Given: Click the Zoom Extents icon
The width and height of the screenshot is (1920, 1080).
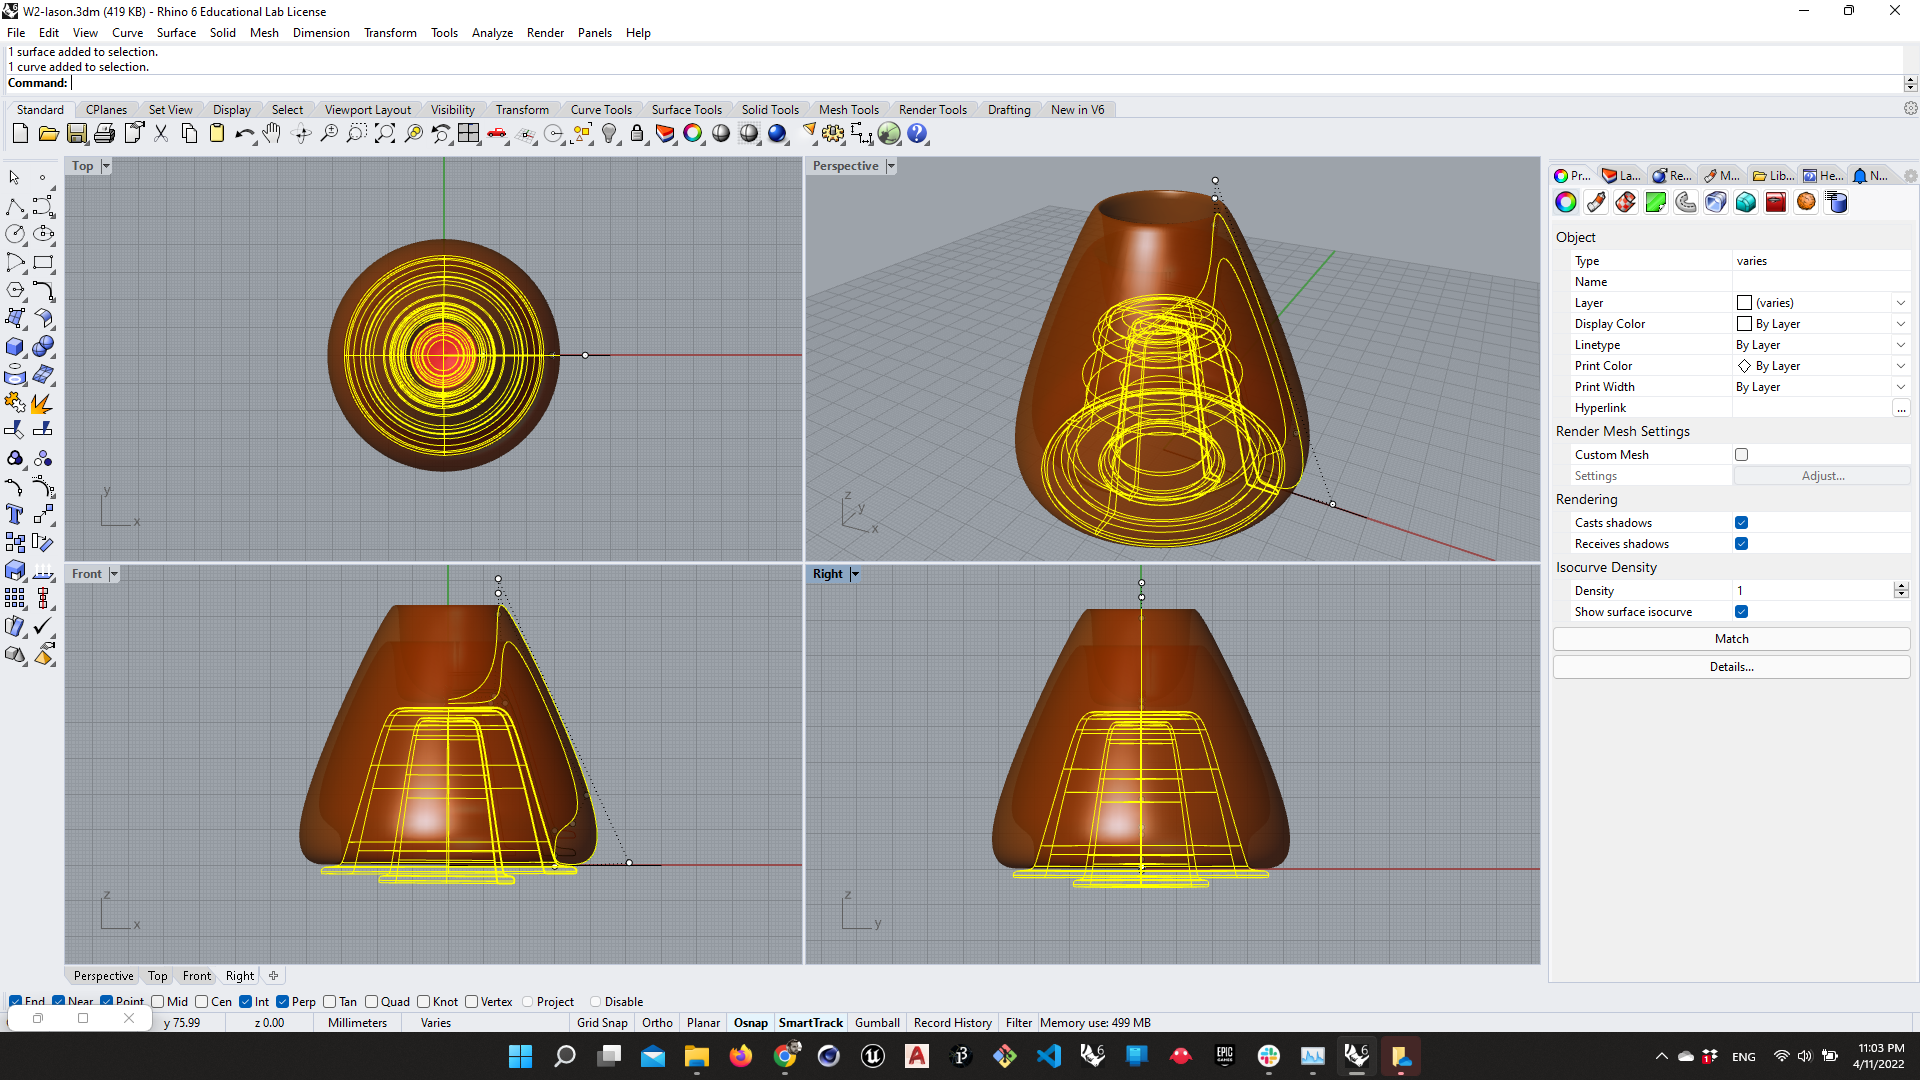Looking at the screenshot, I should [x=385, y=133].
